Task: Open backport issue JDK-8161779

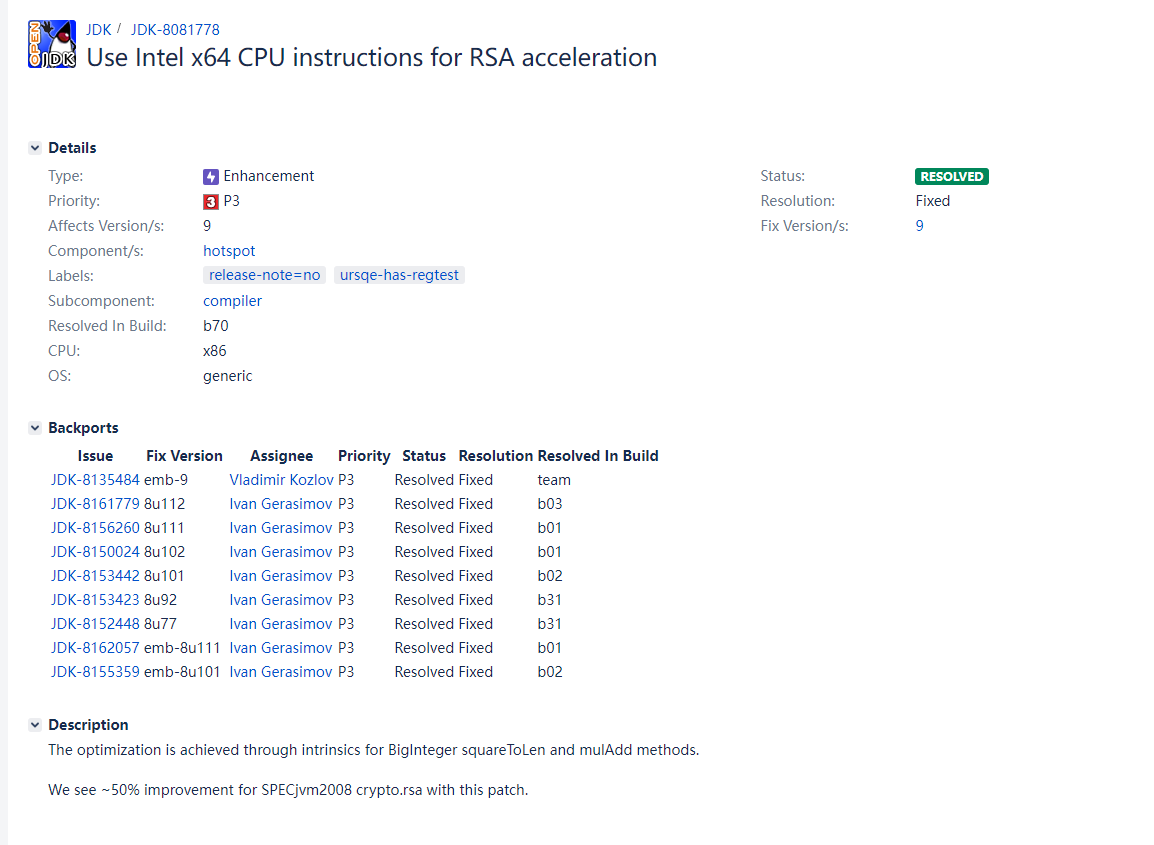Action: tap(95, 504)
